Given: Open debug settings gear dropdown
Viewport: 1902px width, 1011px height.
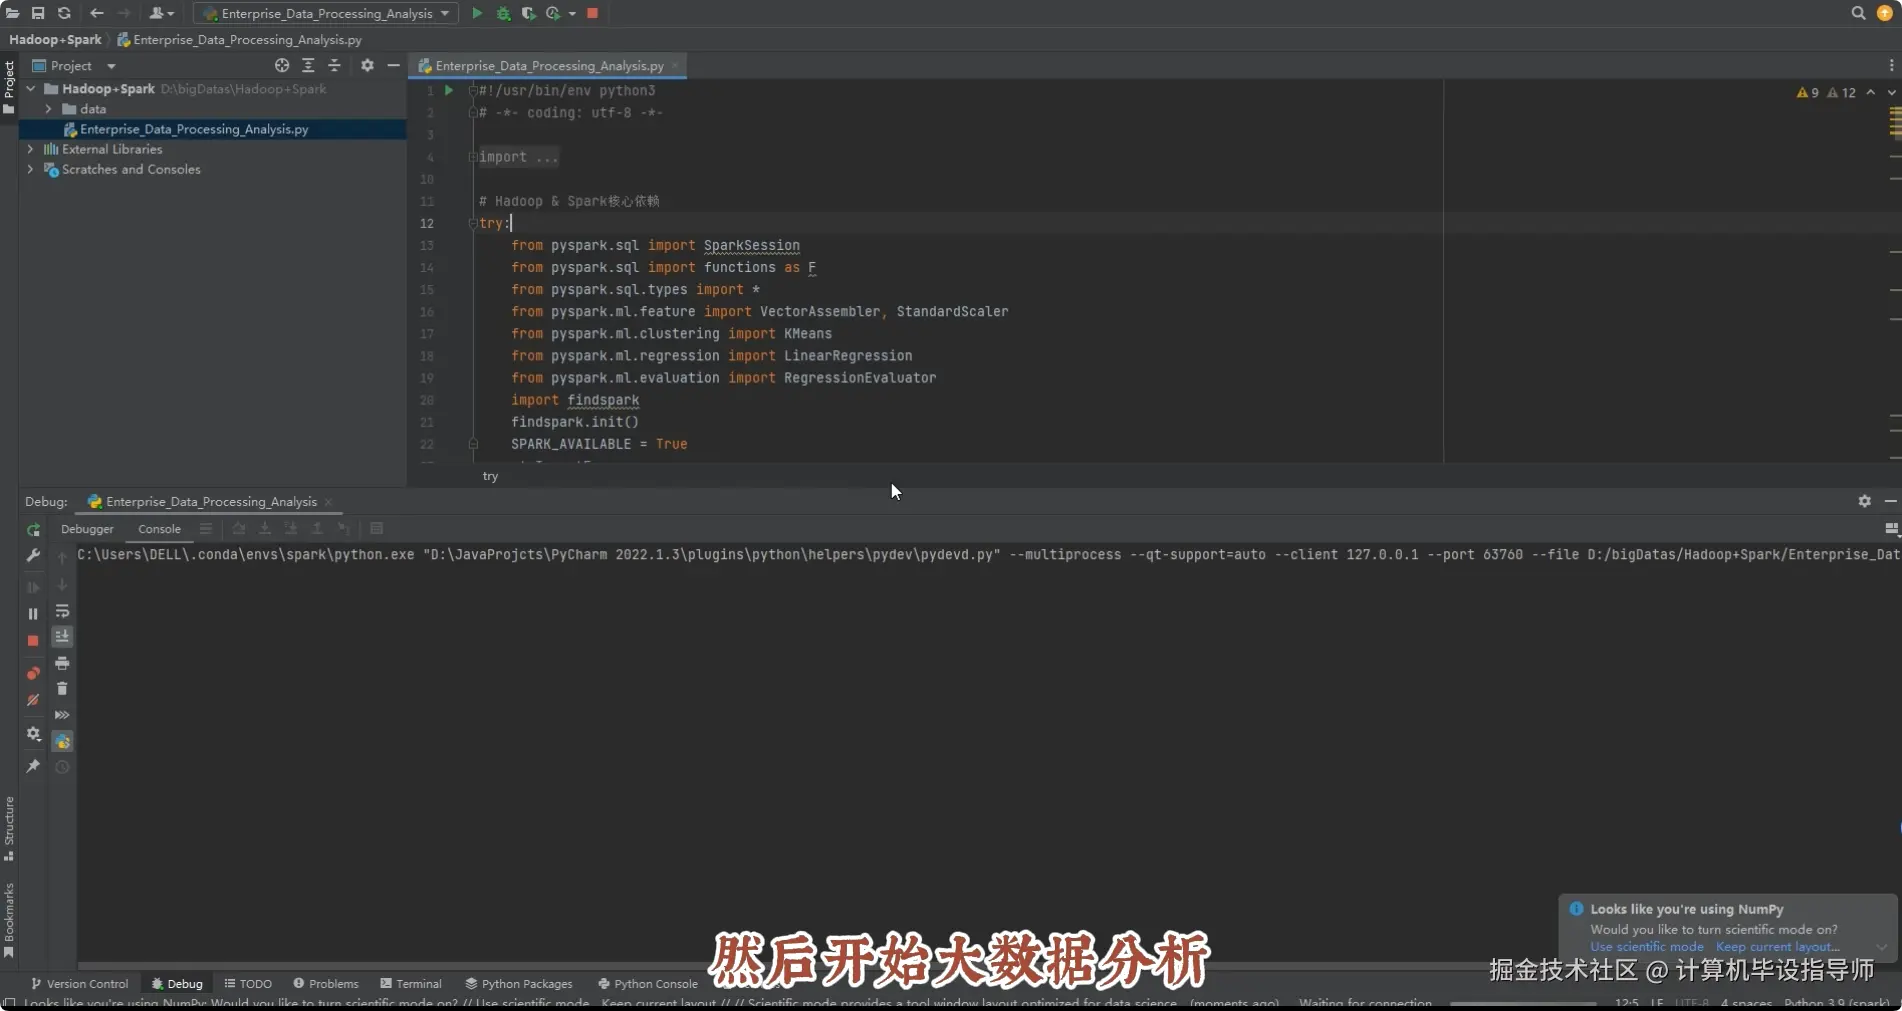Looking at the screenshot, I should [33, 734].
